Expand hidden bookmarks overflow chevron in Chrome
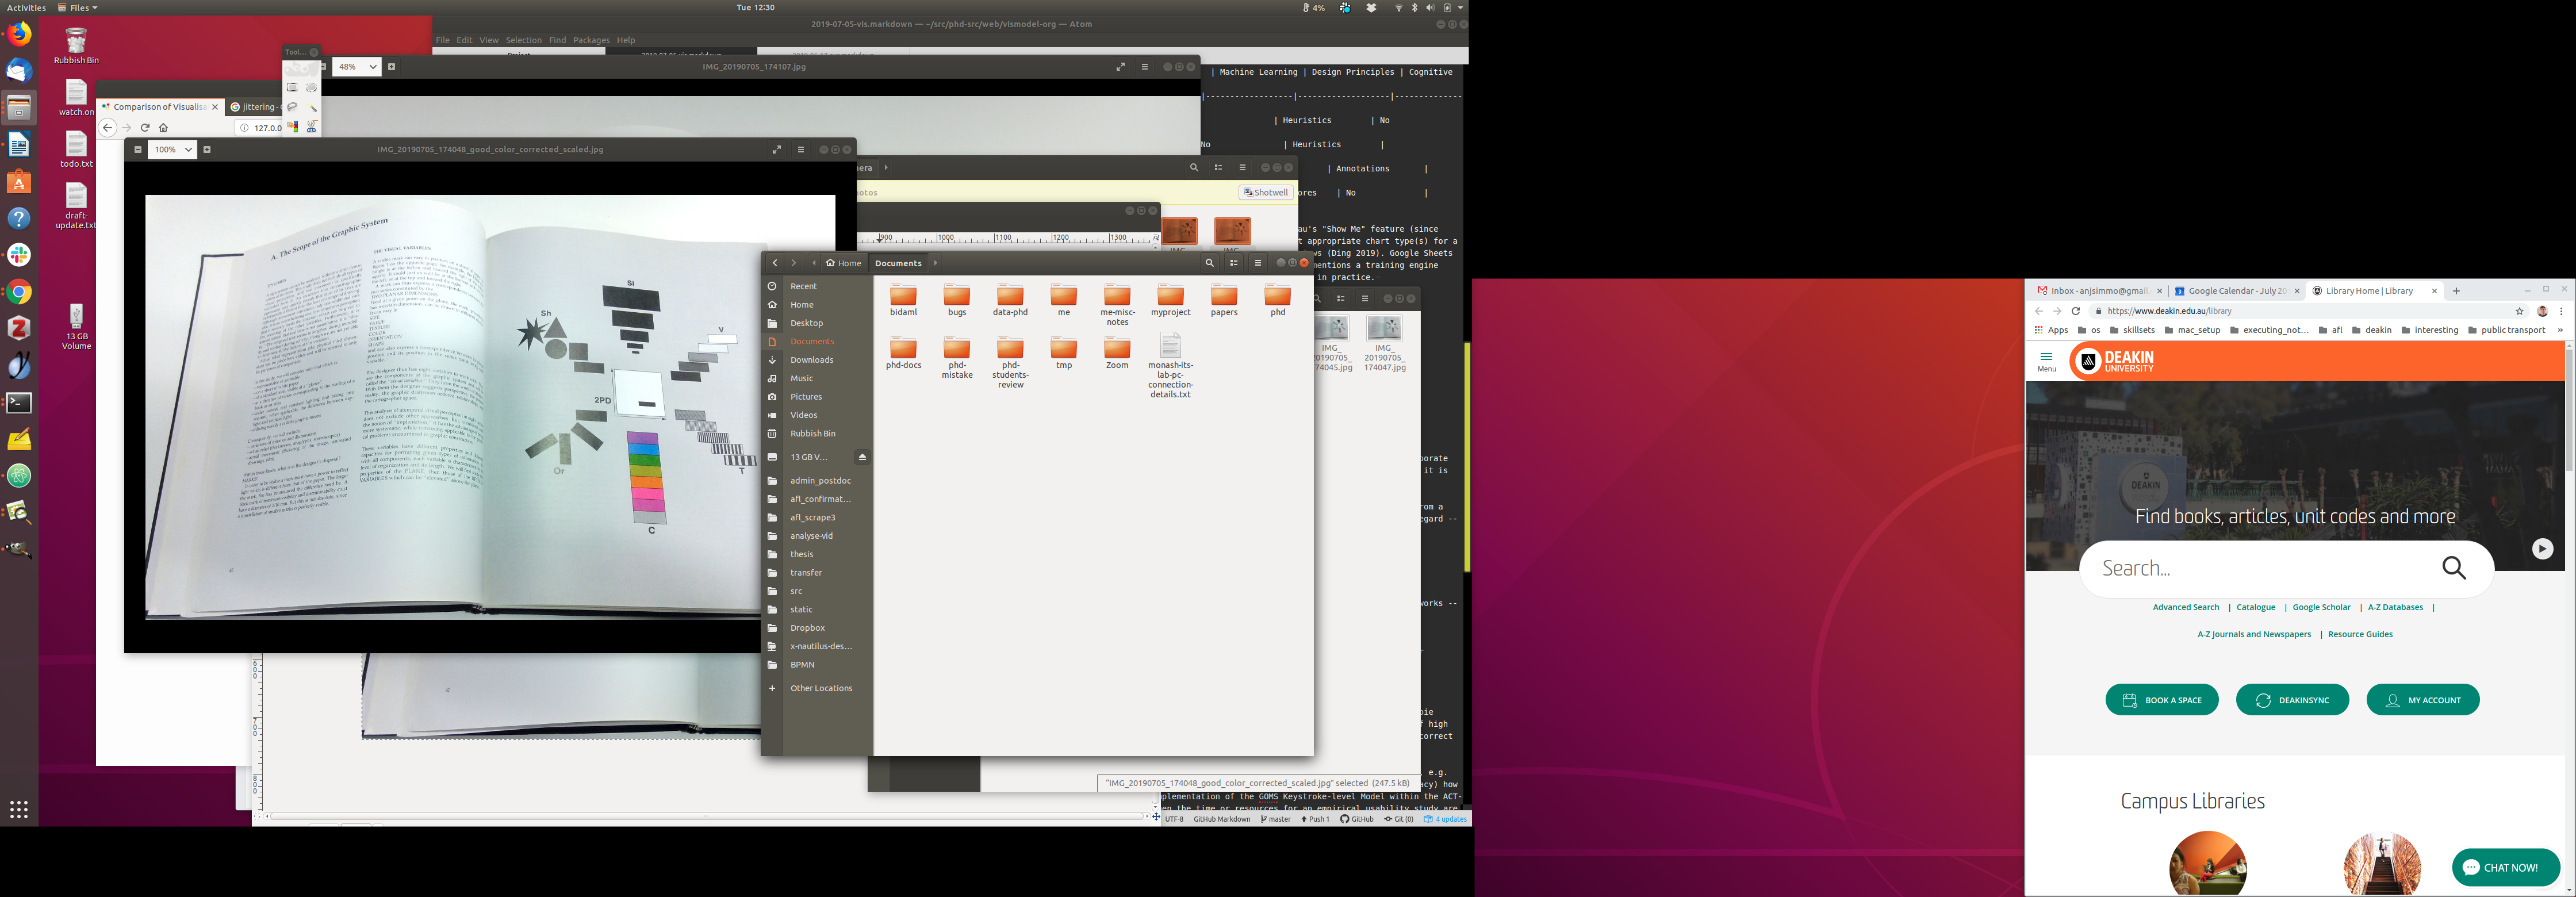The image size is (2576, 897). coord(2560,330)
